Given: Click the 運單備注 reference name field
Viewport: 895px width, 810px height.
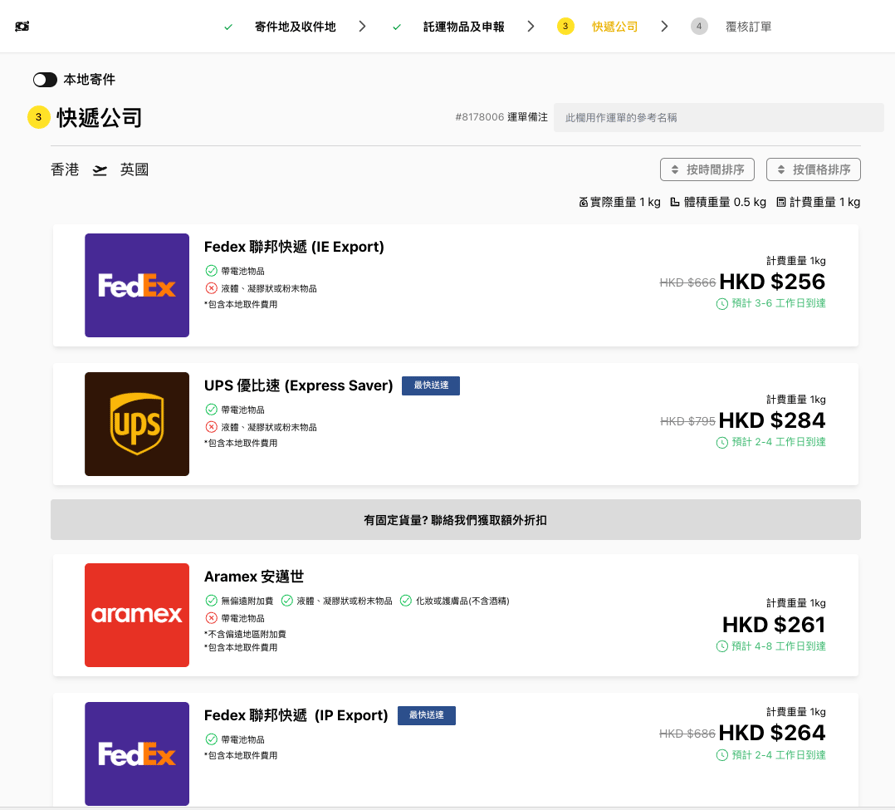Looking at the screenshot, I should (718, 118).
